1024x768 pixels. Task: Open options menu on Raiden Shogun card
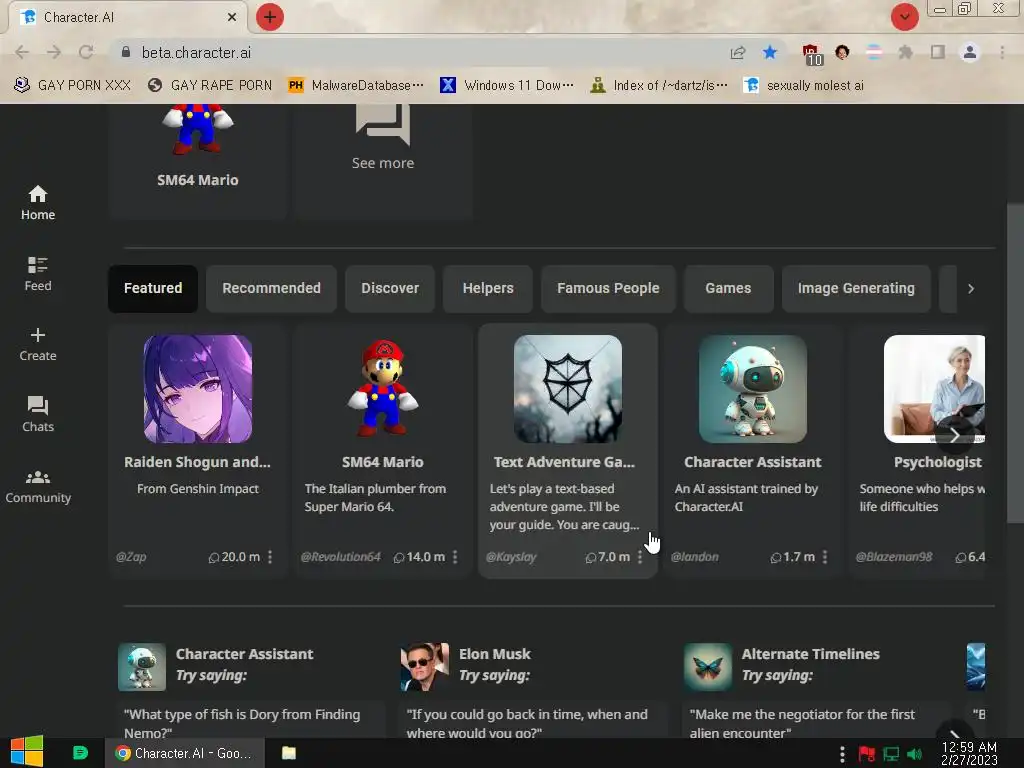pyautogui.click(x=270, y=556)
